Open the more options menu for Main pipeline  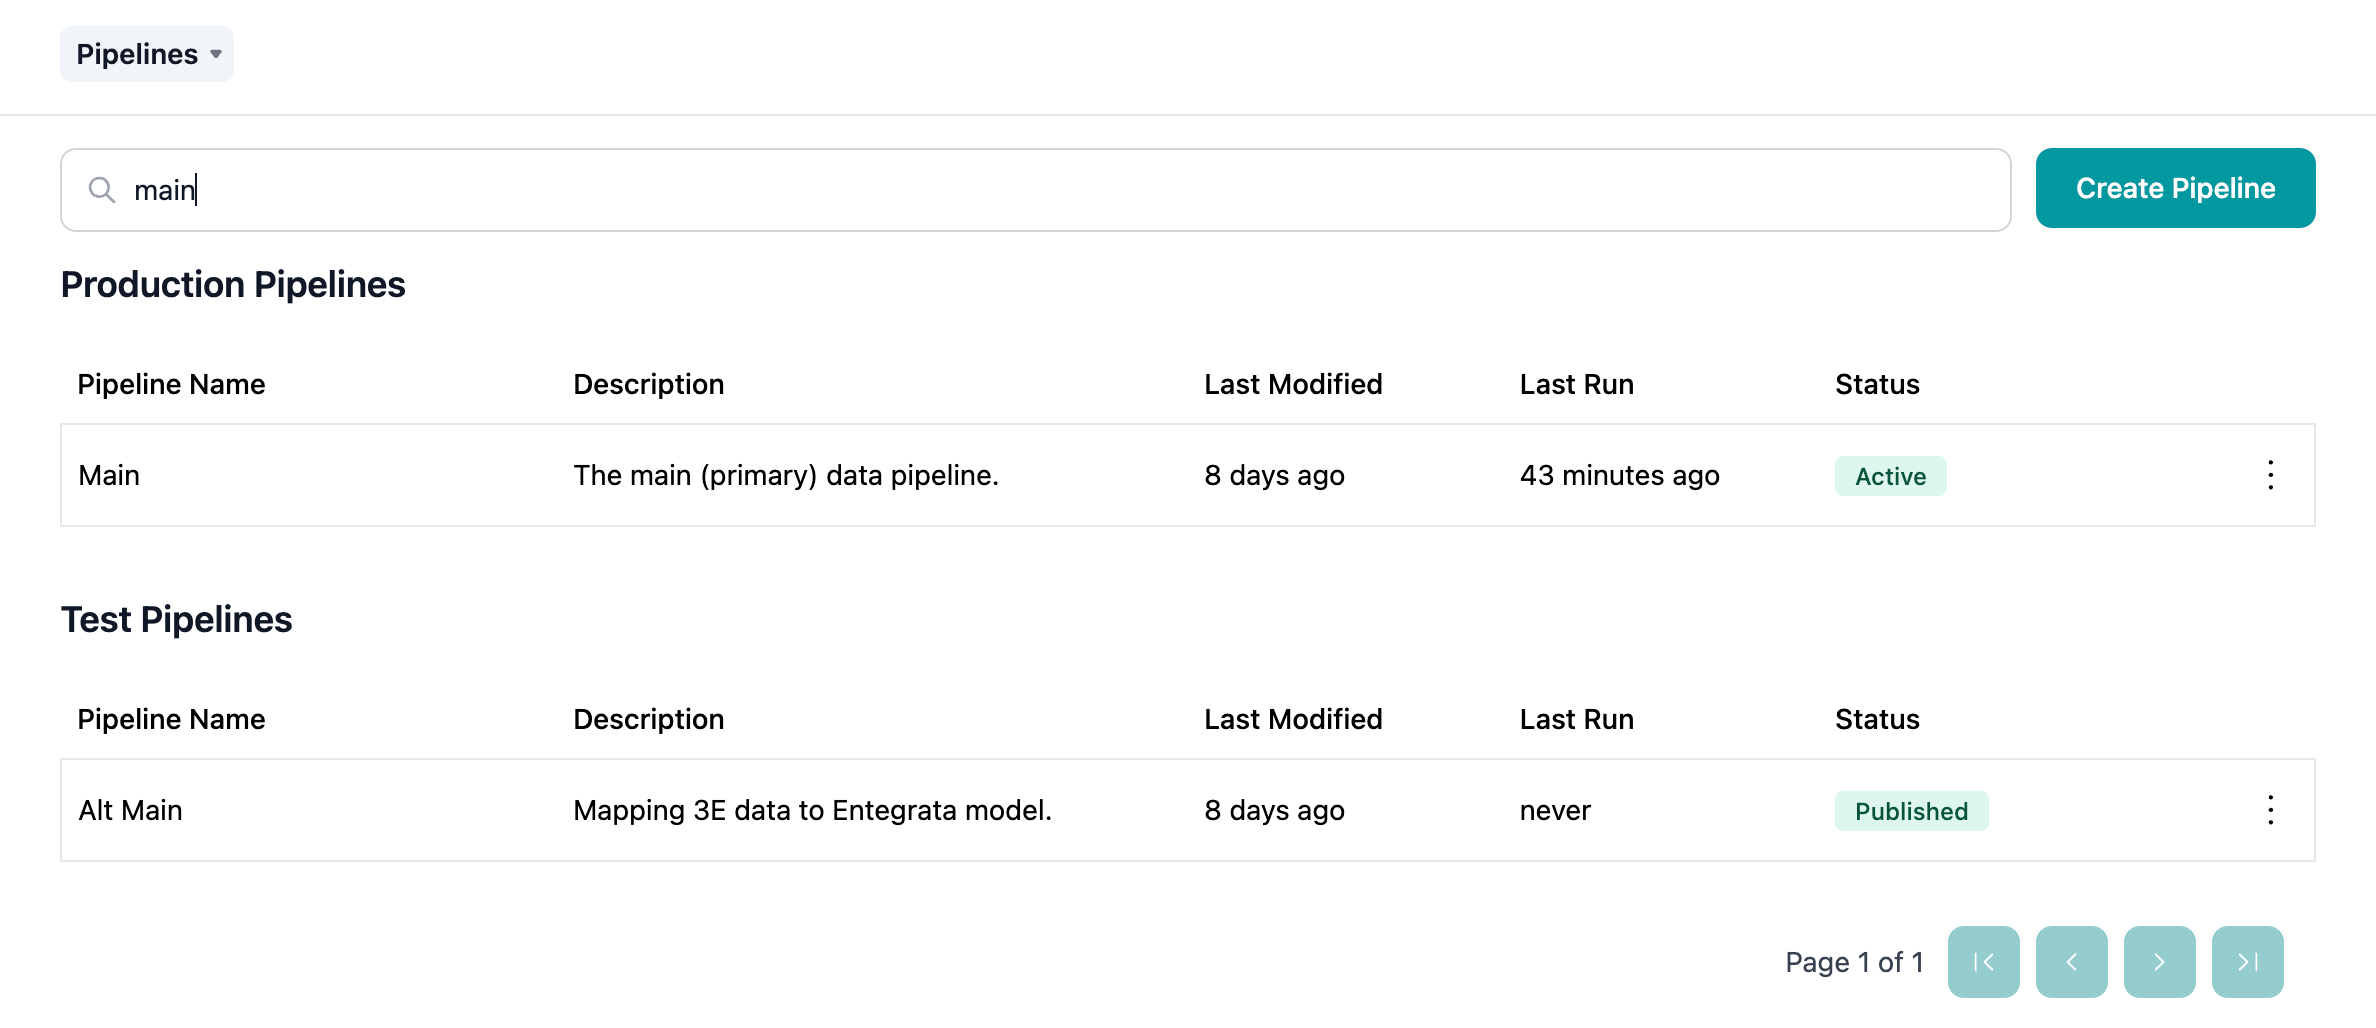tap(2271, 475)
